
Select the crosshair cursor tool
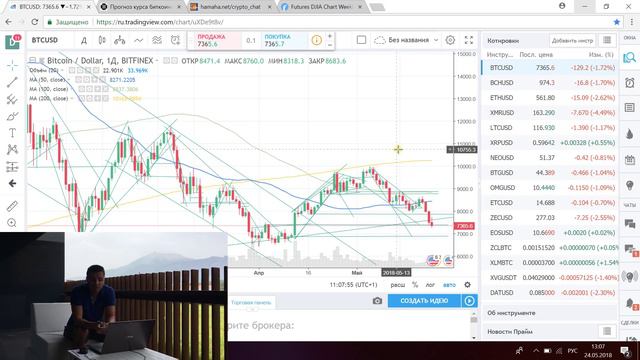pyautogui.click(x=12, y=65)
